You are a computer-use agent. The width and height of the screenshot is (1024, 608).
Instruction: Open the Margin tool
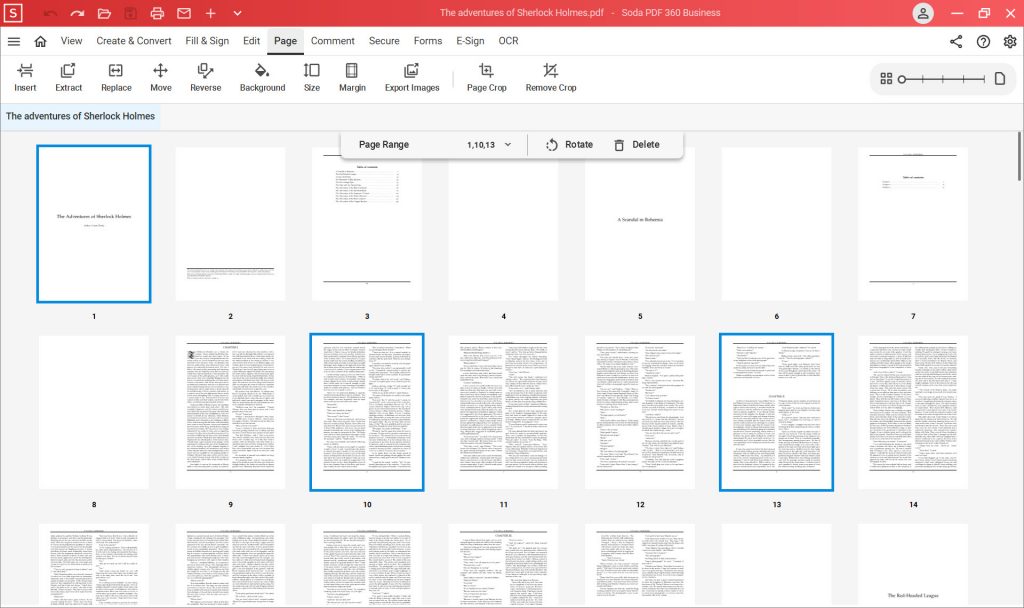[x=352, y=78]
